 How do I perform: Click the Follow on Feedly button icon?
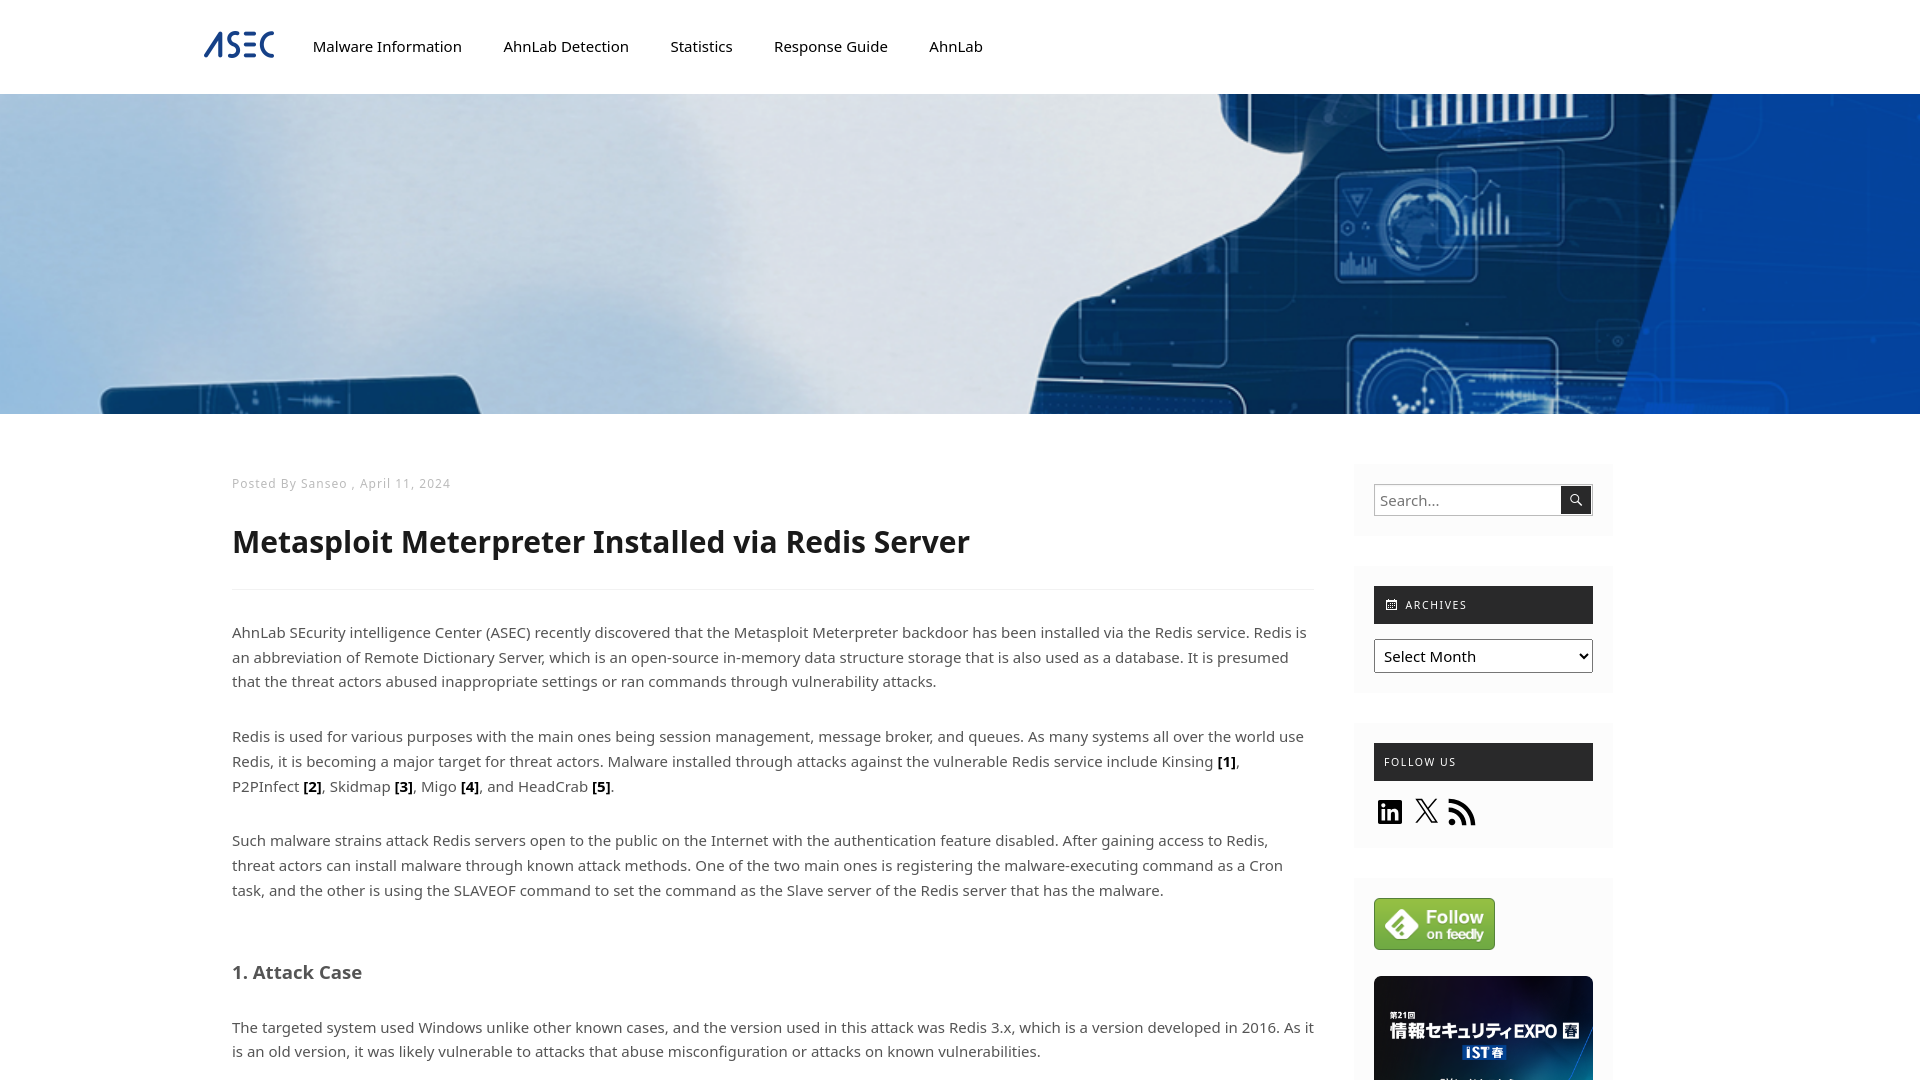(x=1435, y=923)
